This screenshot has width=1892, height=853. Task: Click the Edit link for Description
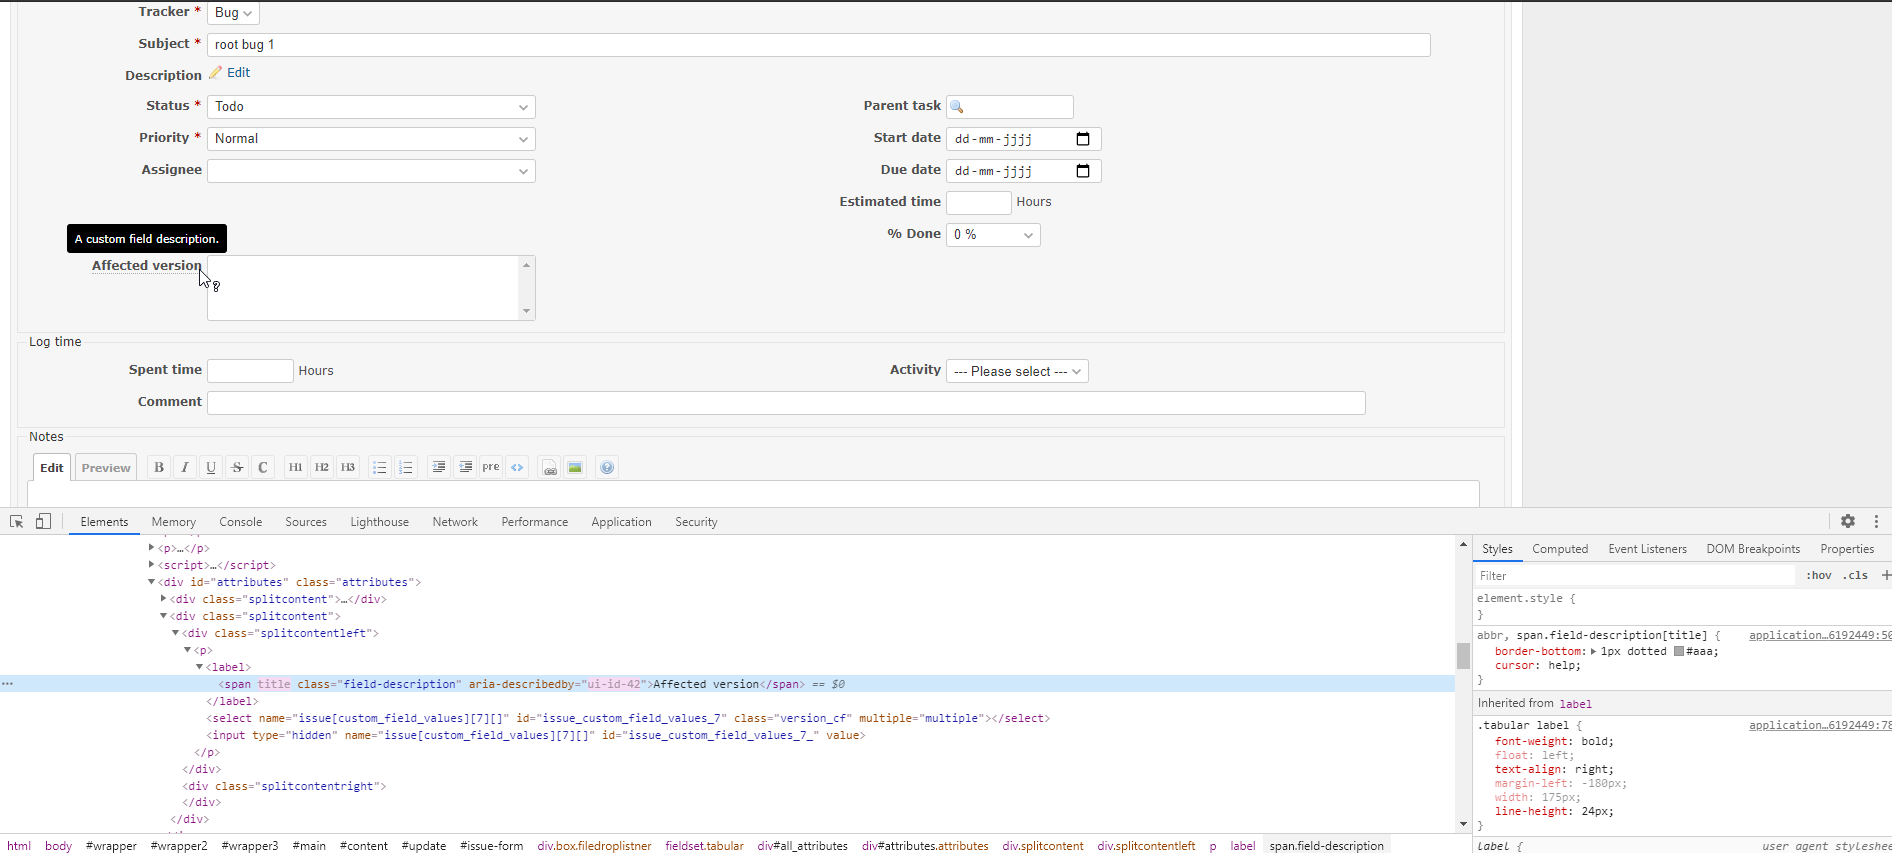(x=239, y=73)
